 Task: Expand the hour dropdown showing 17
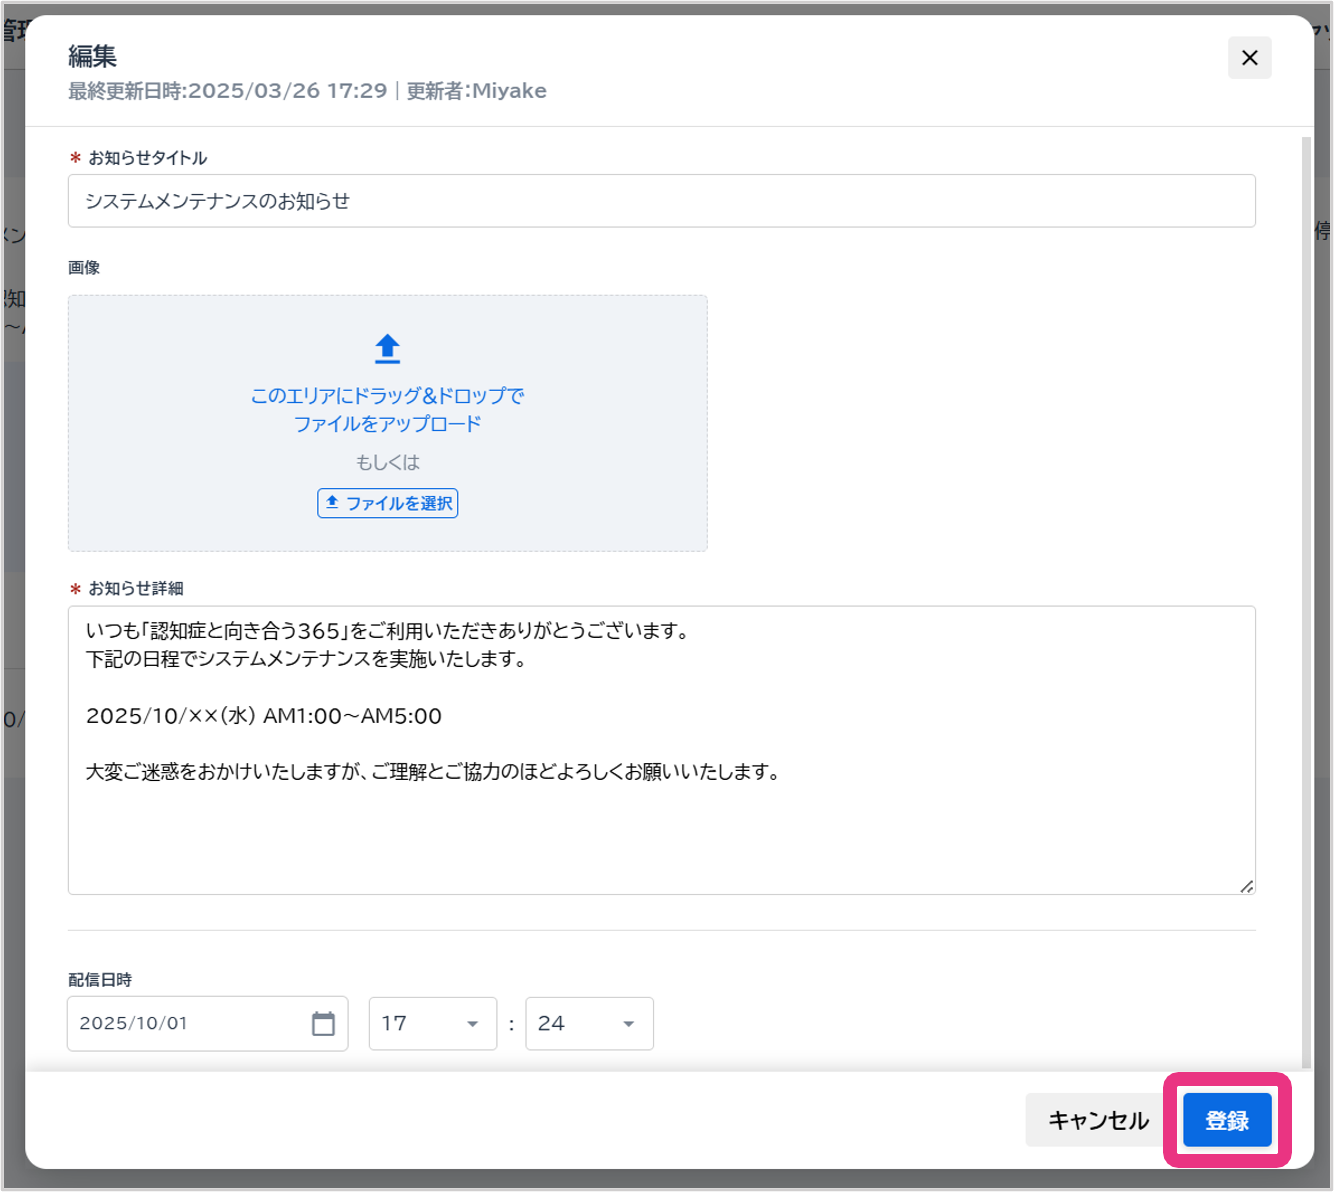432,1023
